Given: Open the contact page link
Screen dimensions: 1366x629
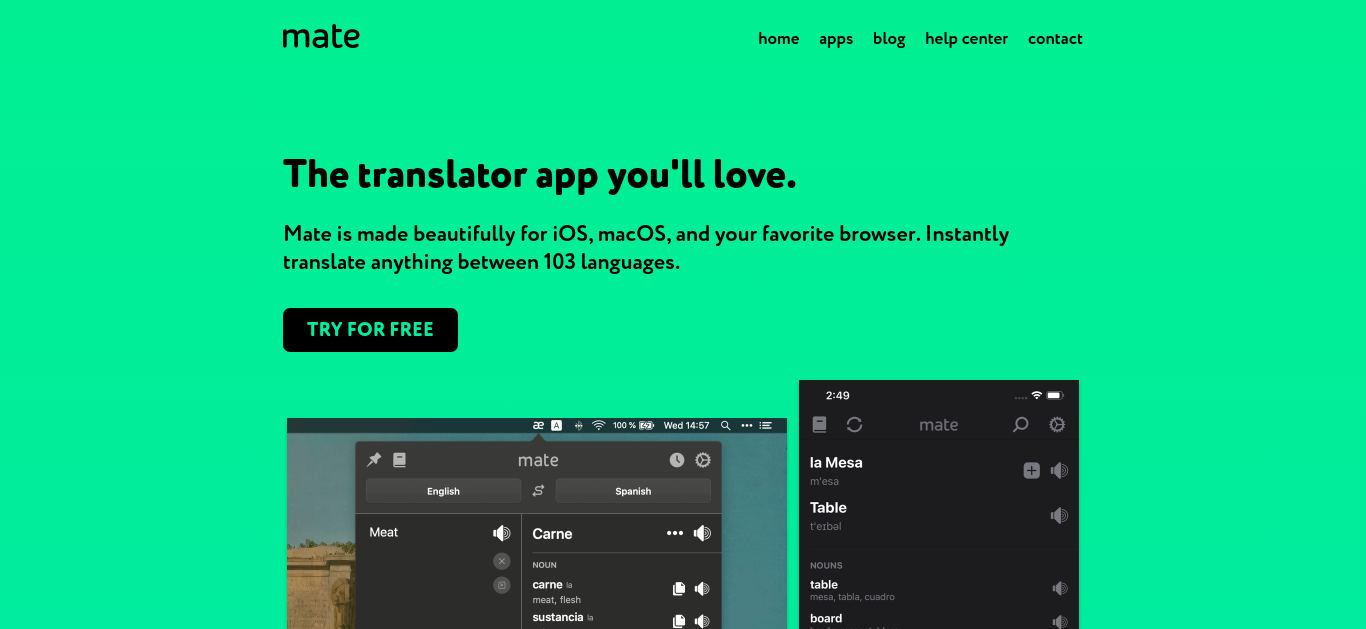Looking at the screenshot, I should 1055,39.
